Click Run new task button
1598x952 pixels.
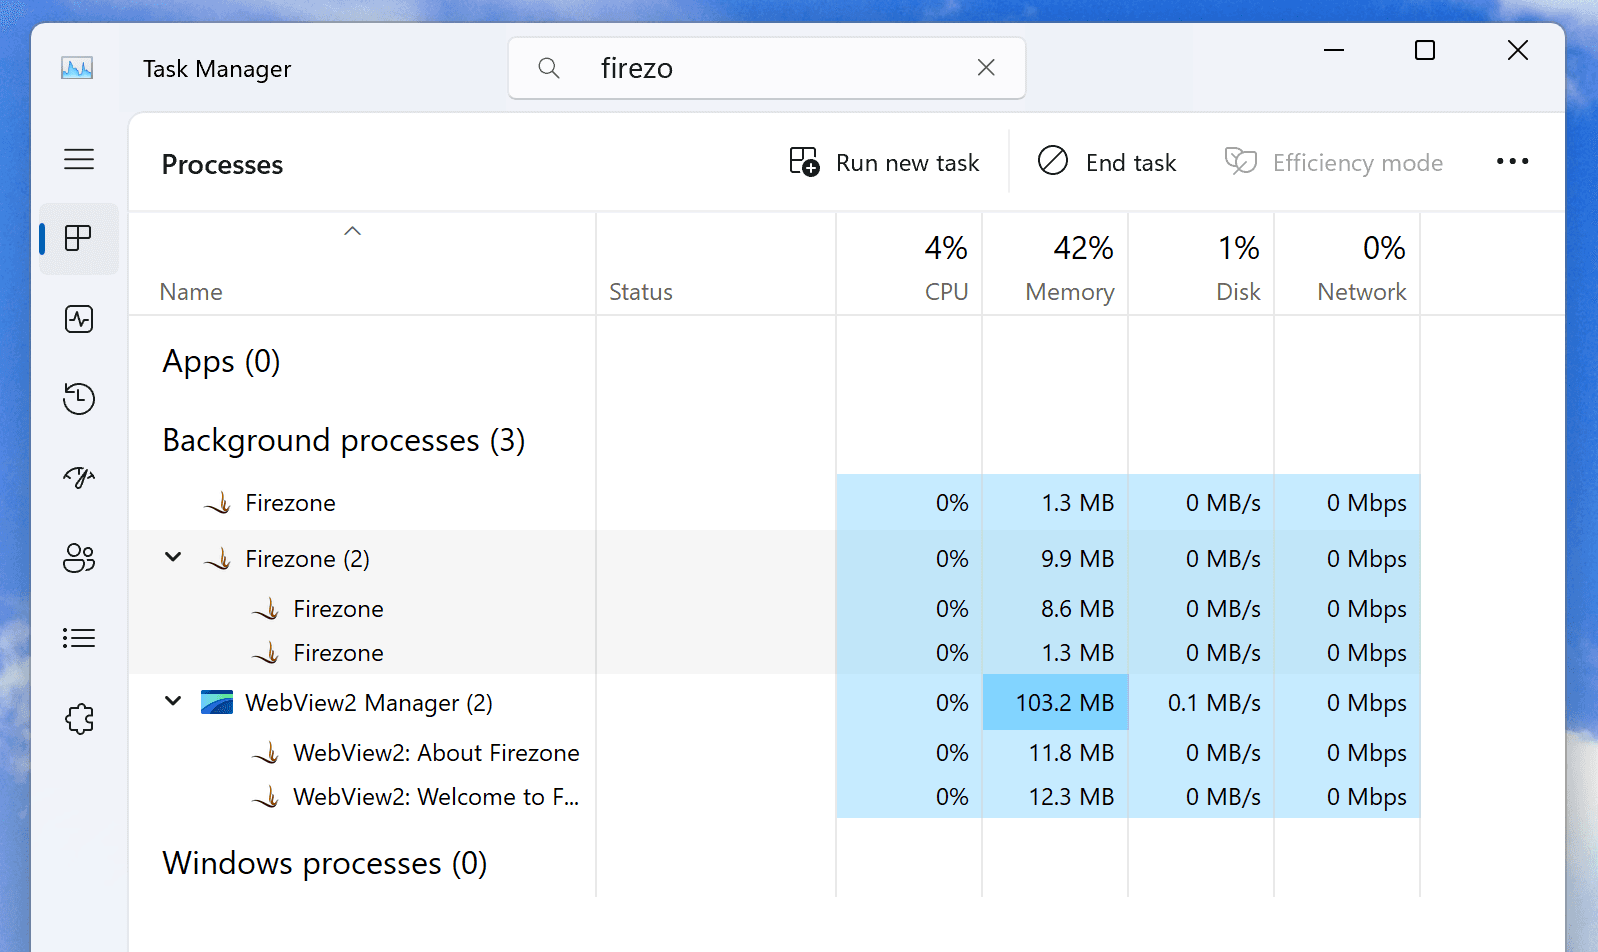(884, 162)
